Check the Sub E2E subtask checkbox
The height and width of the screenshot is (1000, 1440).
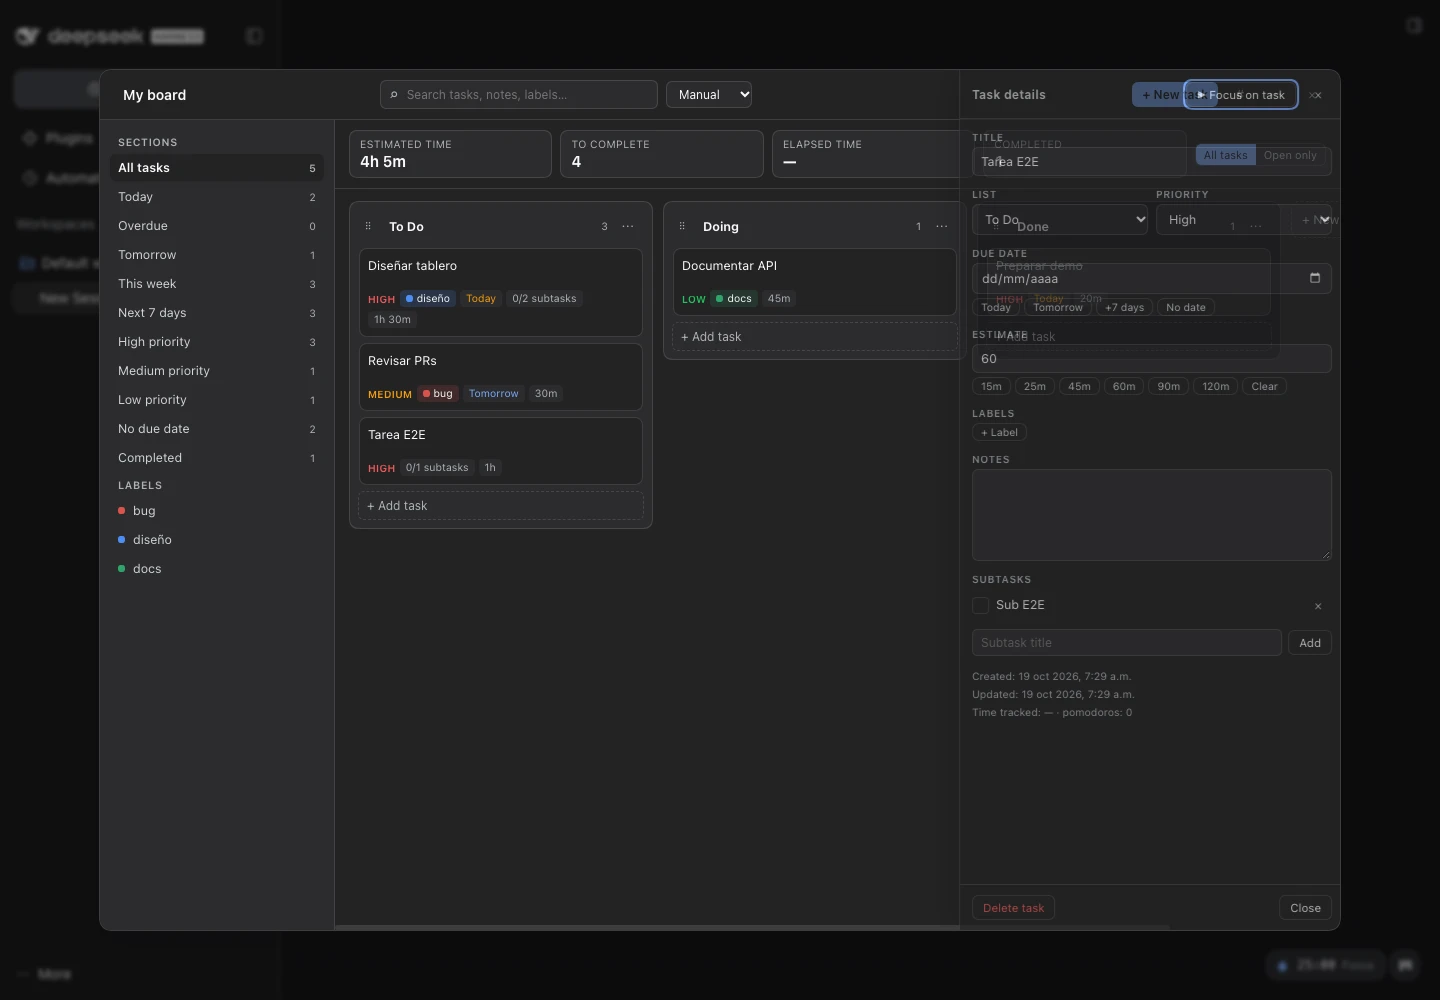[x=981, y=605]
